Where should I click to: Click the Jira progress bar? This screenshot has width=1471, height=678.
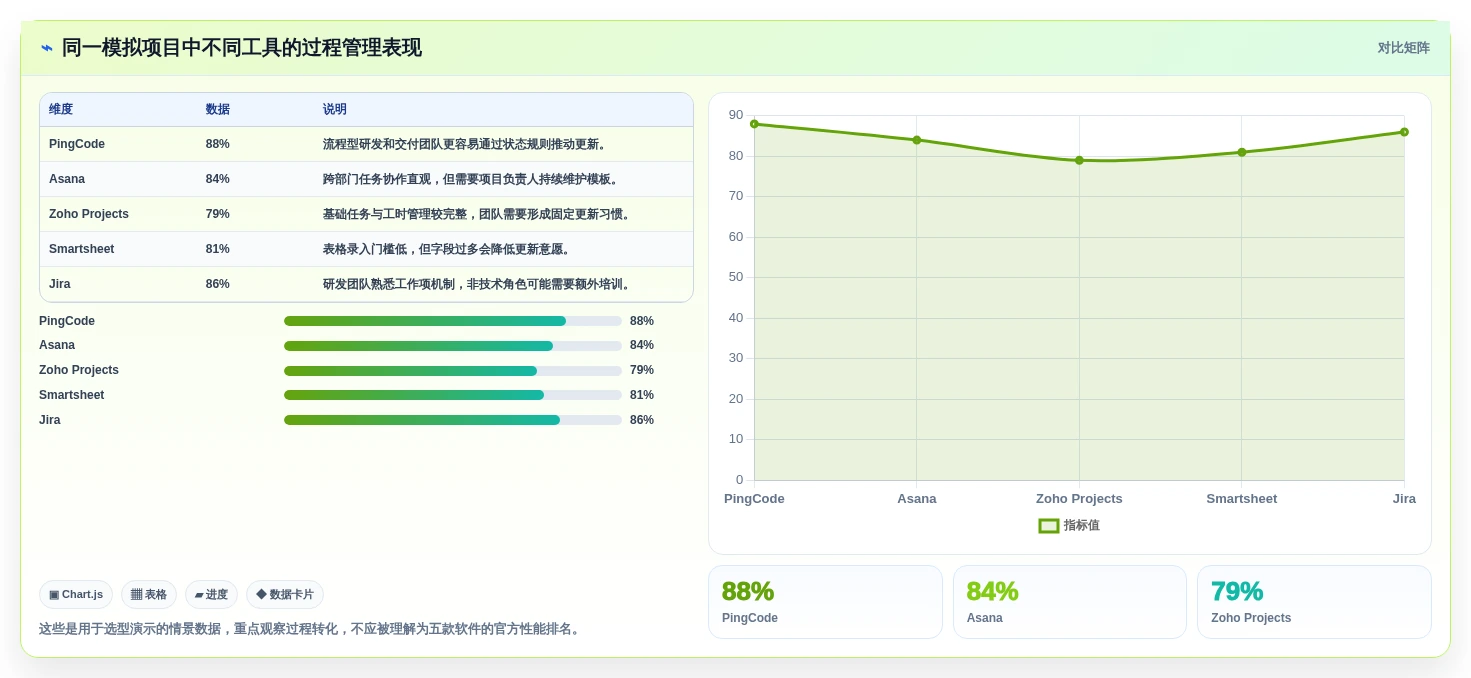pos(453,420)
